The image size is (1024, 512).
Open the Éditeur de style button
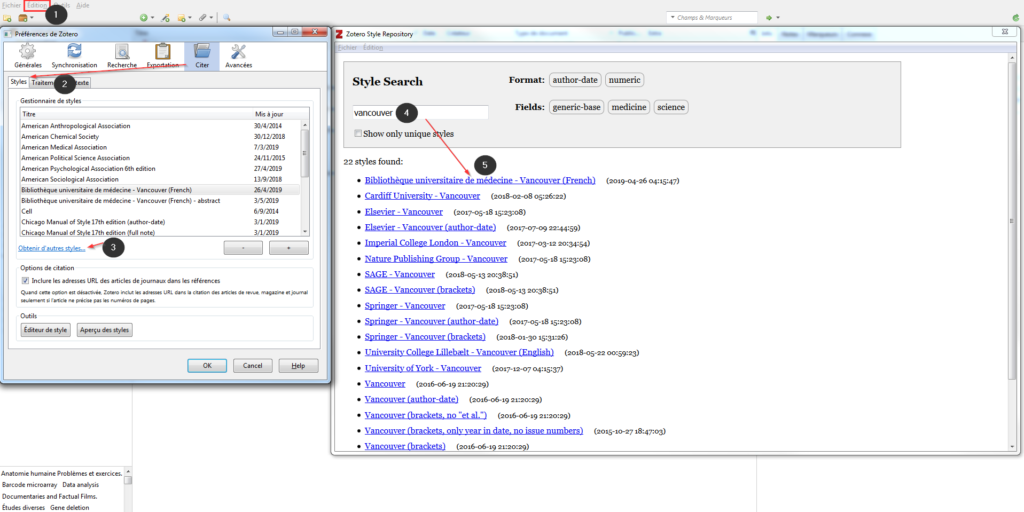coord(46,330)
